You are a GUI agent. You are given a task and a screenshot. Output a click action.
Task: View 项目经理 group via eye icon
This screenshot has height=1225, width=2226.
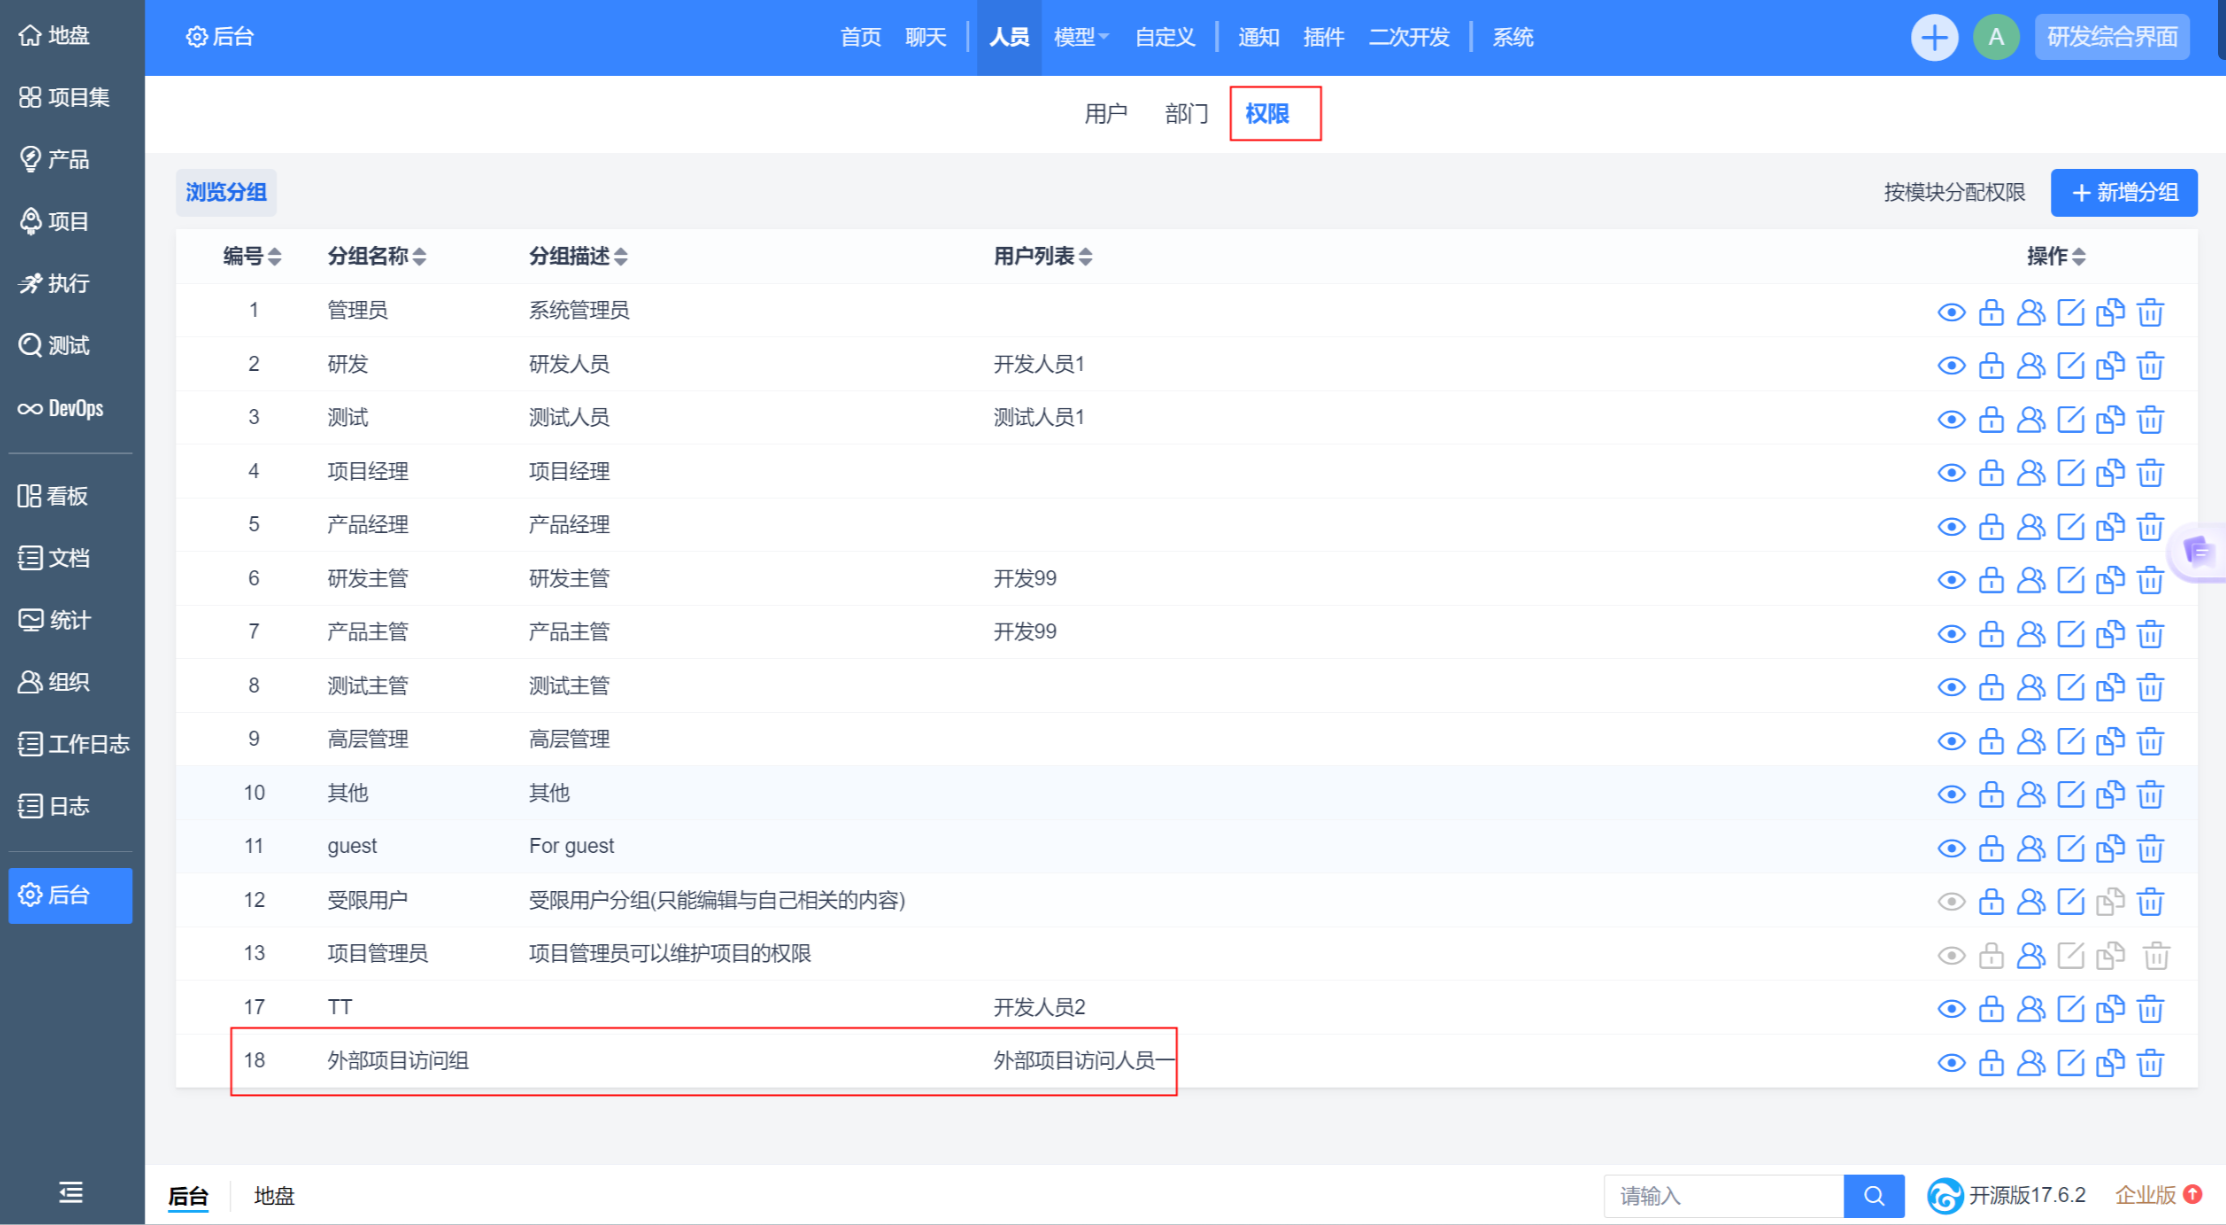pyautogui.click(x=1951, y=473)
